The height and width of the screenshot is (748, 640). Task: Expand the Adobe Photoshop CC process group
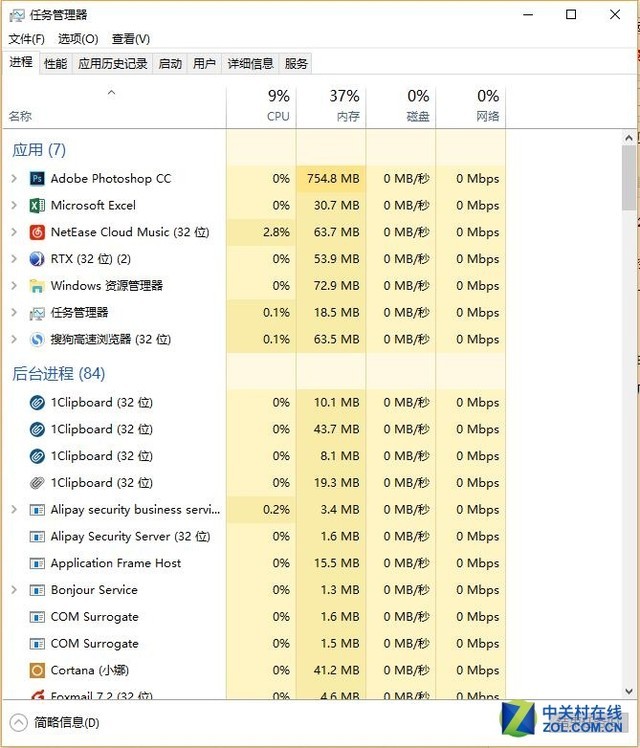pyautogui.click(x=14, y=179)
